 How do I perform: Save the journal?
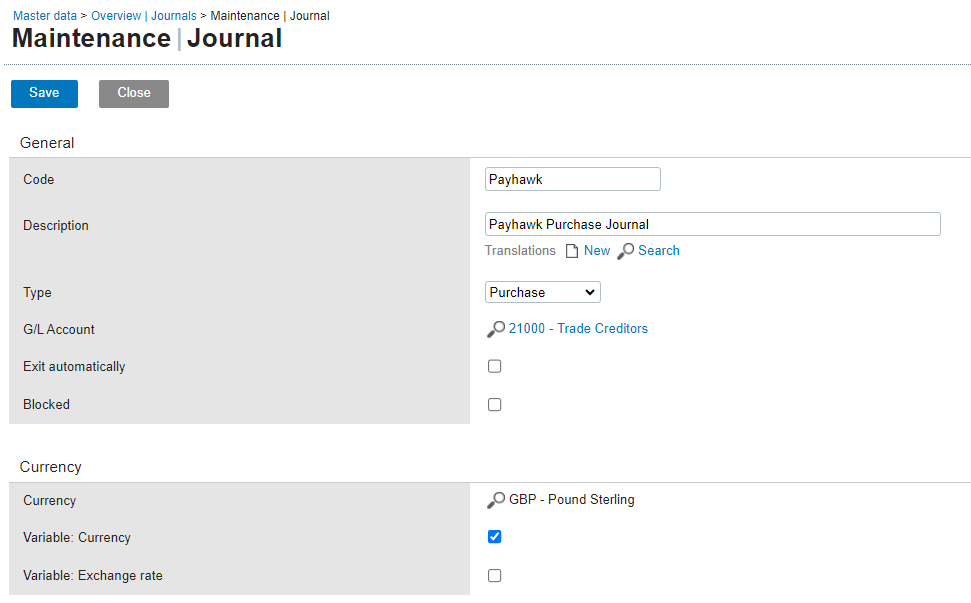[x=45, y=93]
